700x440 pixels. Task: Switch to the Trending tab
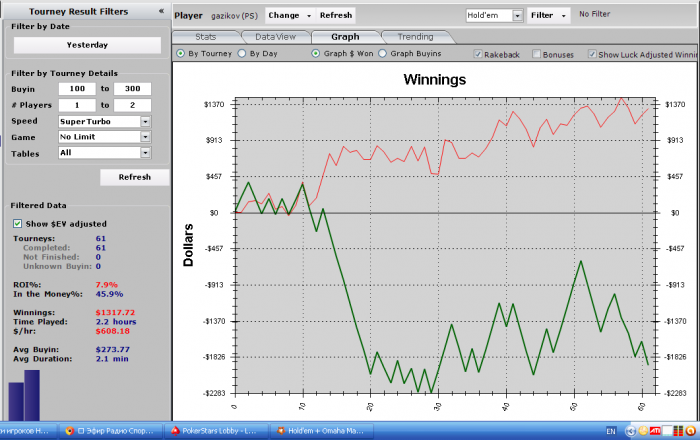416,37
